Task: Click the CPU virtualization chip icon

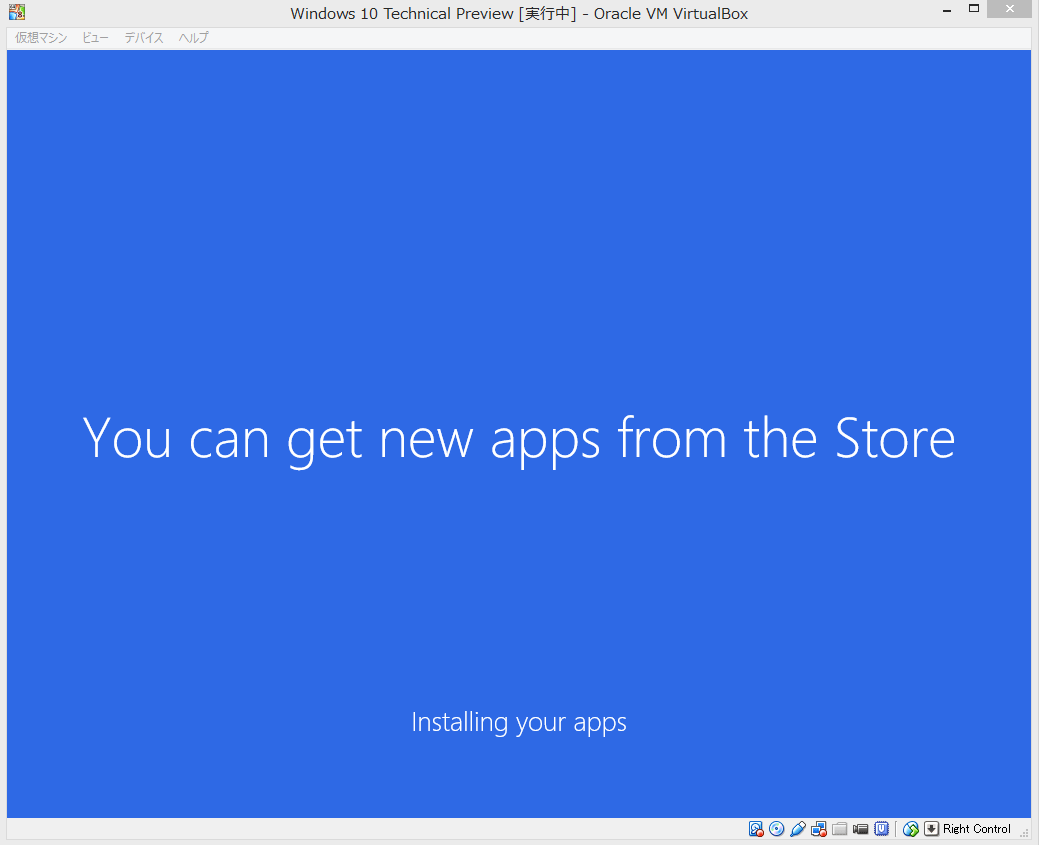Action: click(881, 828)
